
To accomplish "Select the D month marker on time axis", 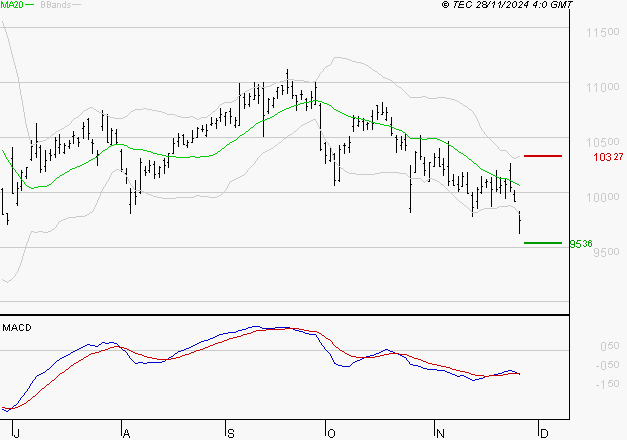I will point(541,433).
